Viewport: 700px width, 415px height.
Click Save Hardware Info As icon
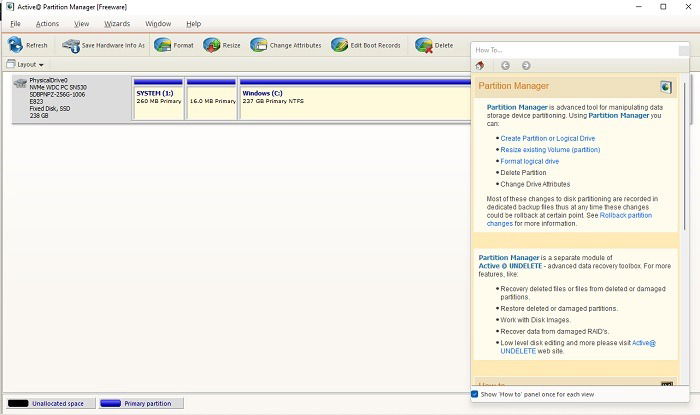71,45
